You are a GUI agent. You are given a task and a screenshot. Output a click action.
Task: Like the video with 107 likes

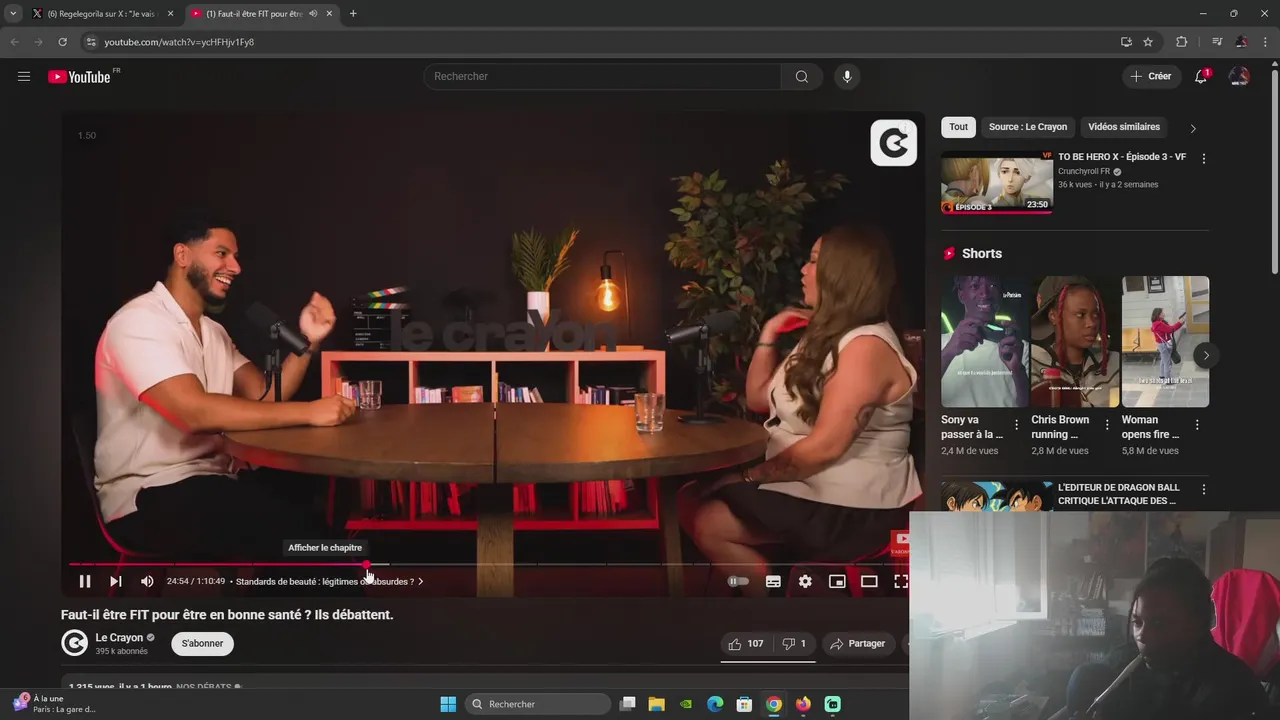click(x=746, y=644)
